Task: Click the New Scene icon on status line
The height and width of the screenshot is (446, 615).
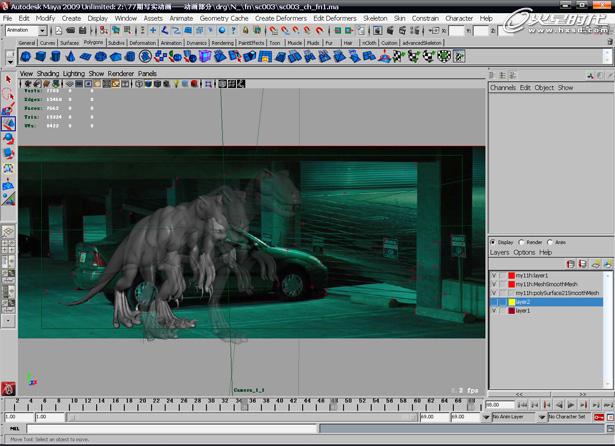Action: (58, 30)
